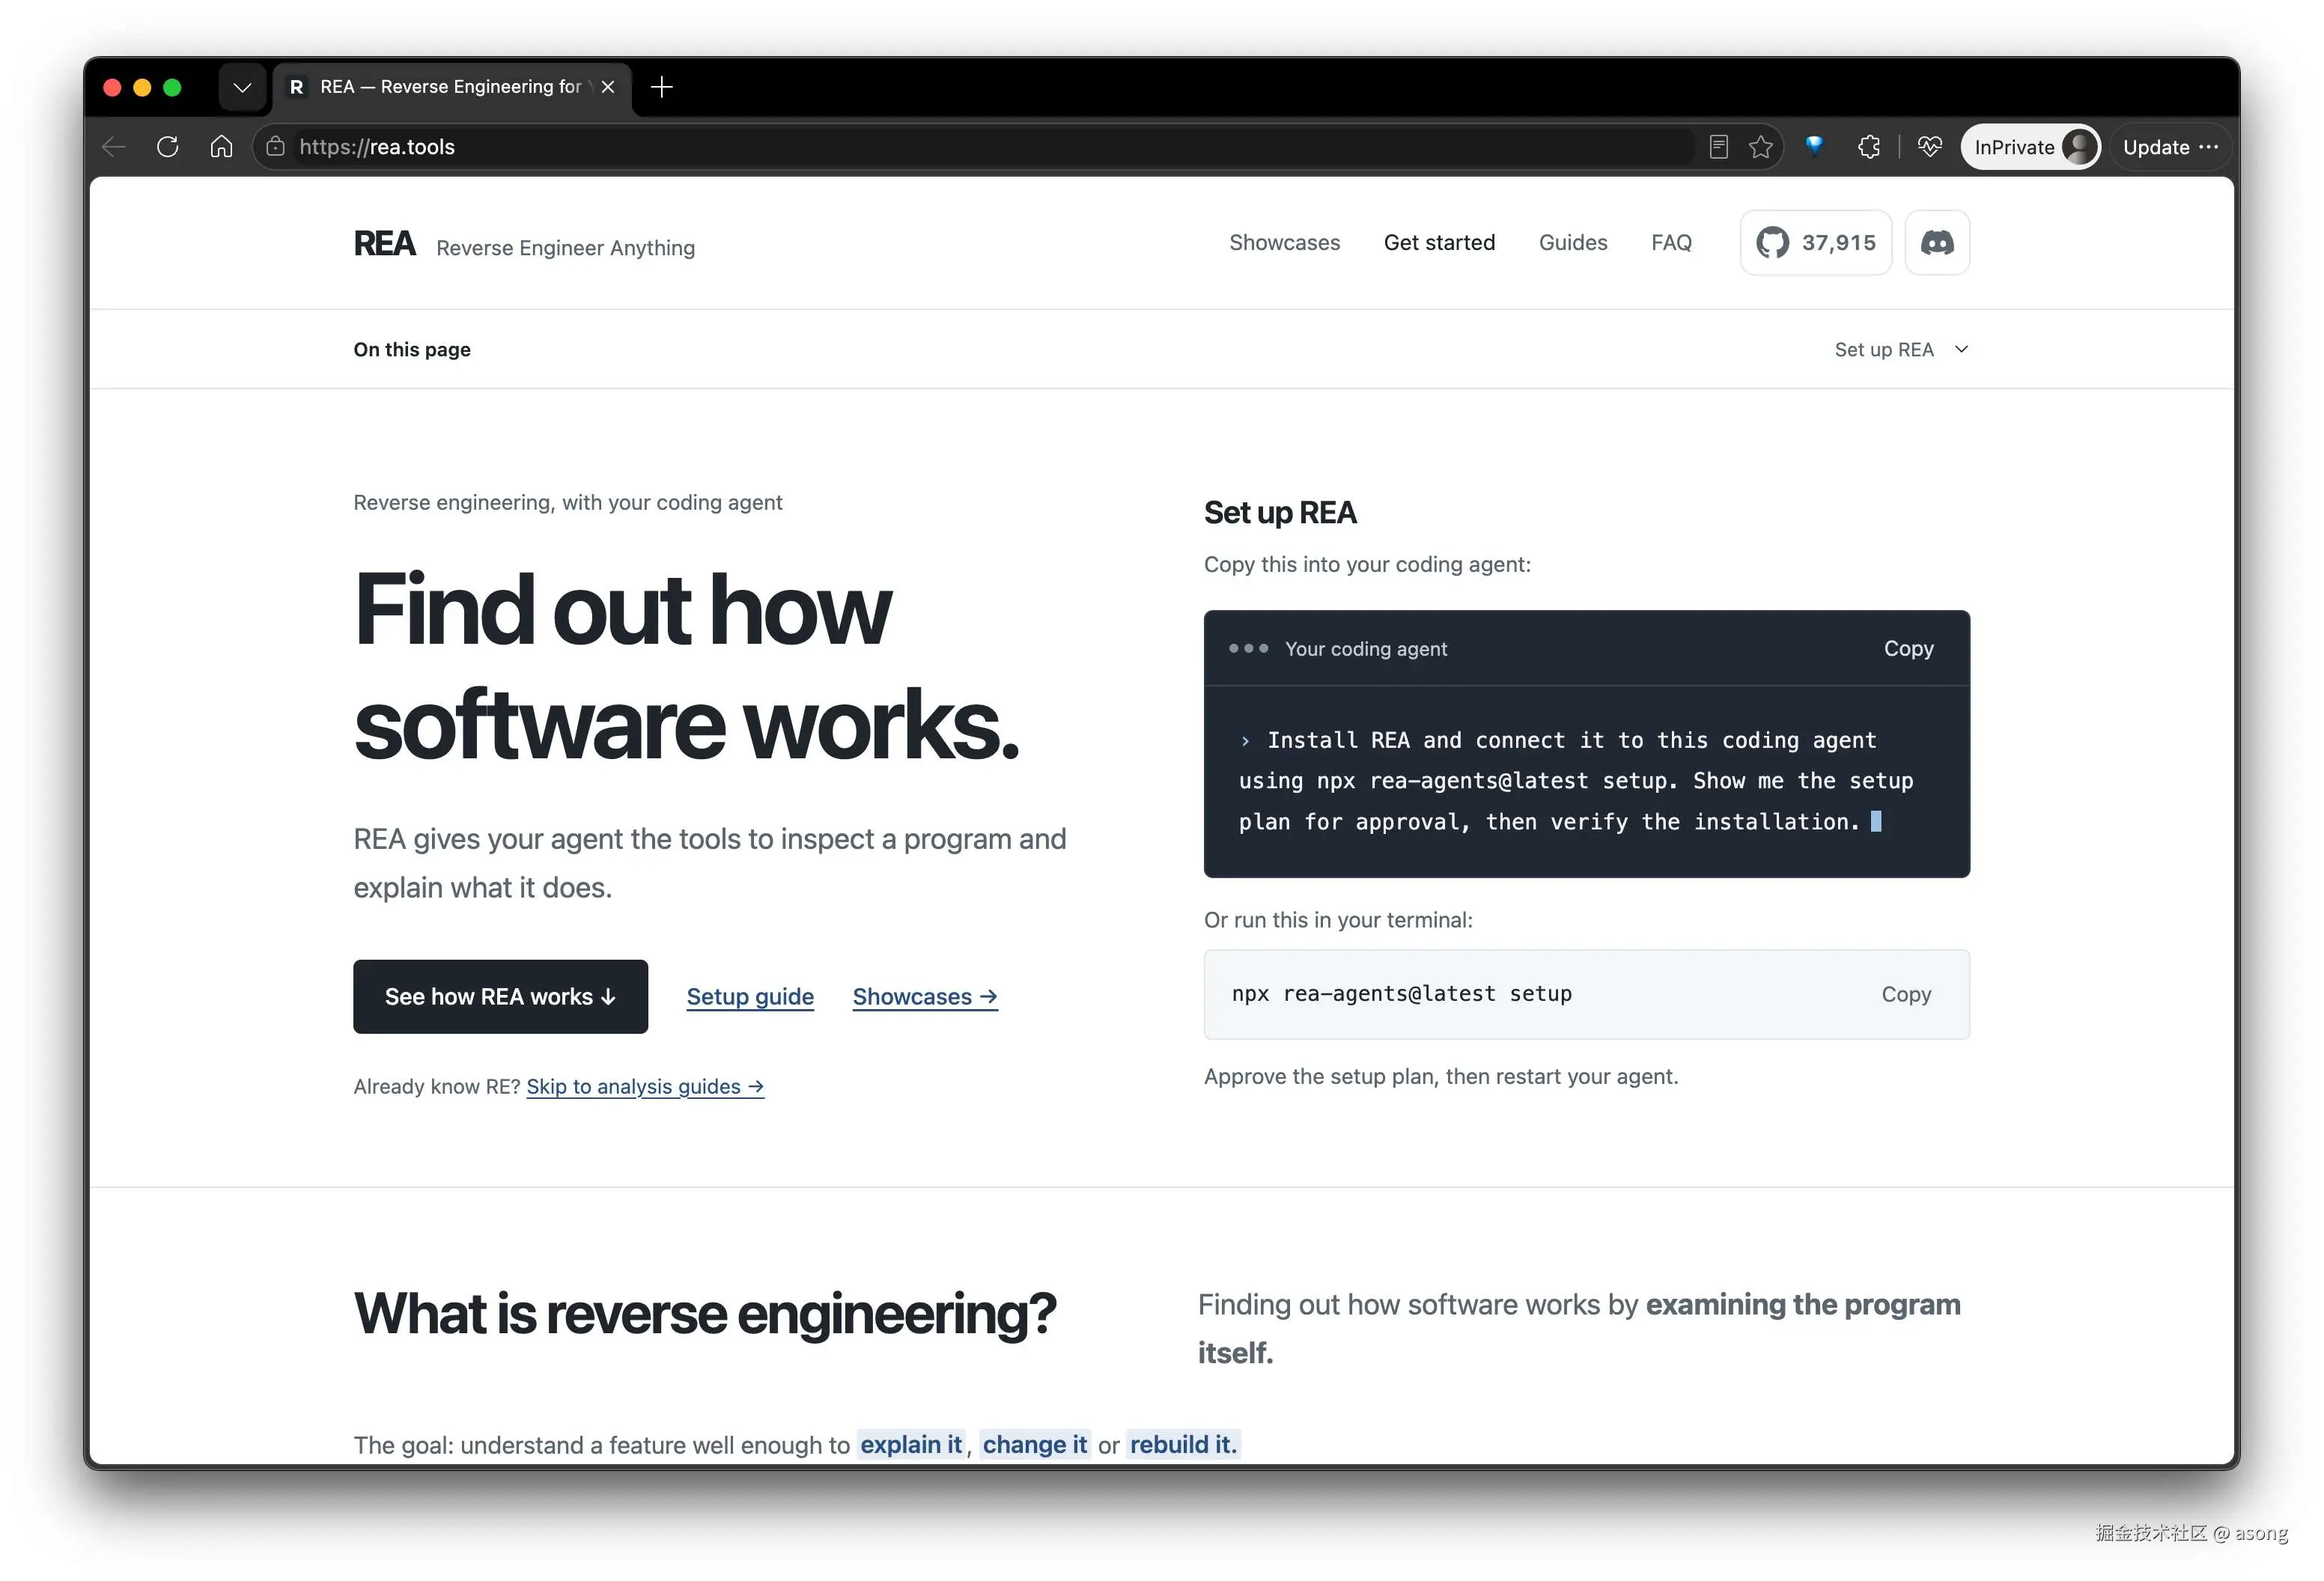This screenshot has height=1581, width=2324.
Task: Open a new tab with plus icon
Action: [x=661, y=87]
